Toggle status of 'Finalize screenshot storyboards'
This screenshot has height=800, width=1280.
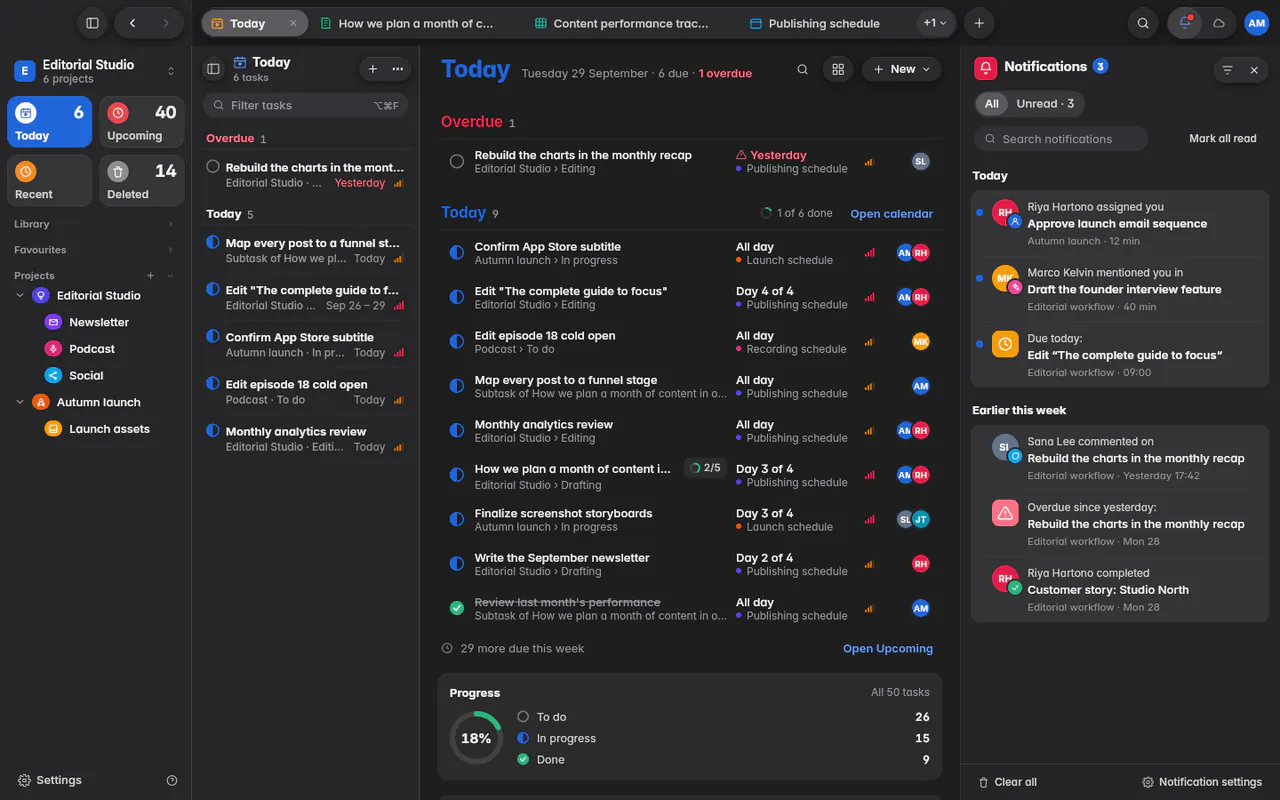457,520
